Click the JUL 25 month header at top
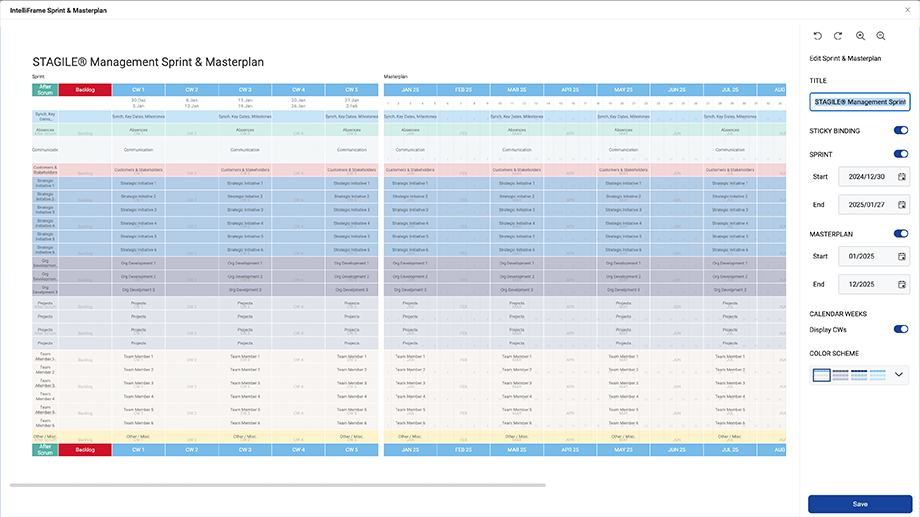This screenshot has height=517, width=920. pos(730,90)
